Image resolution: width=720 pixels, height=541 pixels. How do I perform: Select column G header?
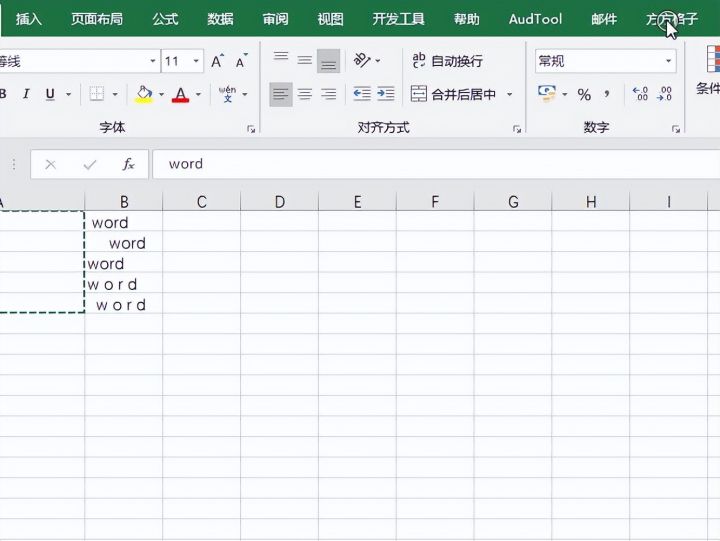pos(513,202)
